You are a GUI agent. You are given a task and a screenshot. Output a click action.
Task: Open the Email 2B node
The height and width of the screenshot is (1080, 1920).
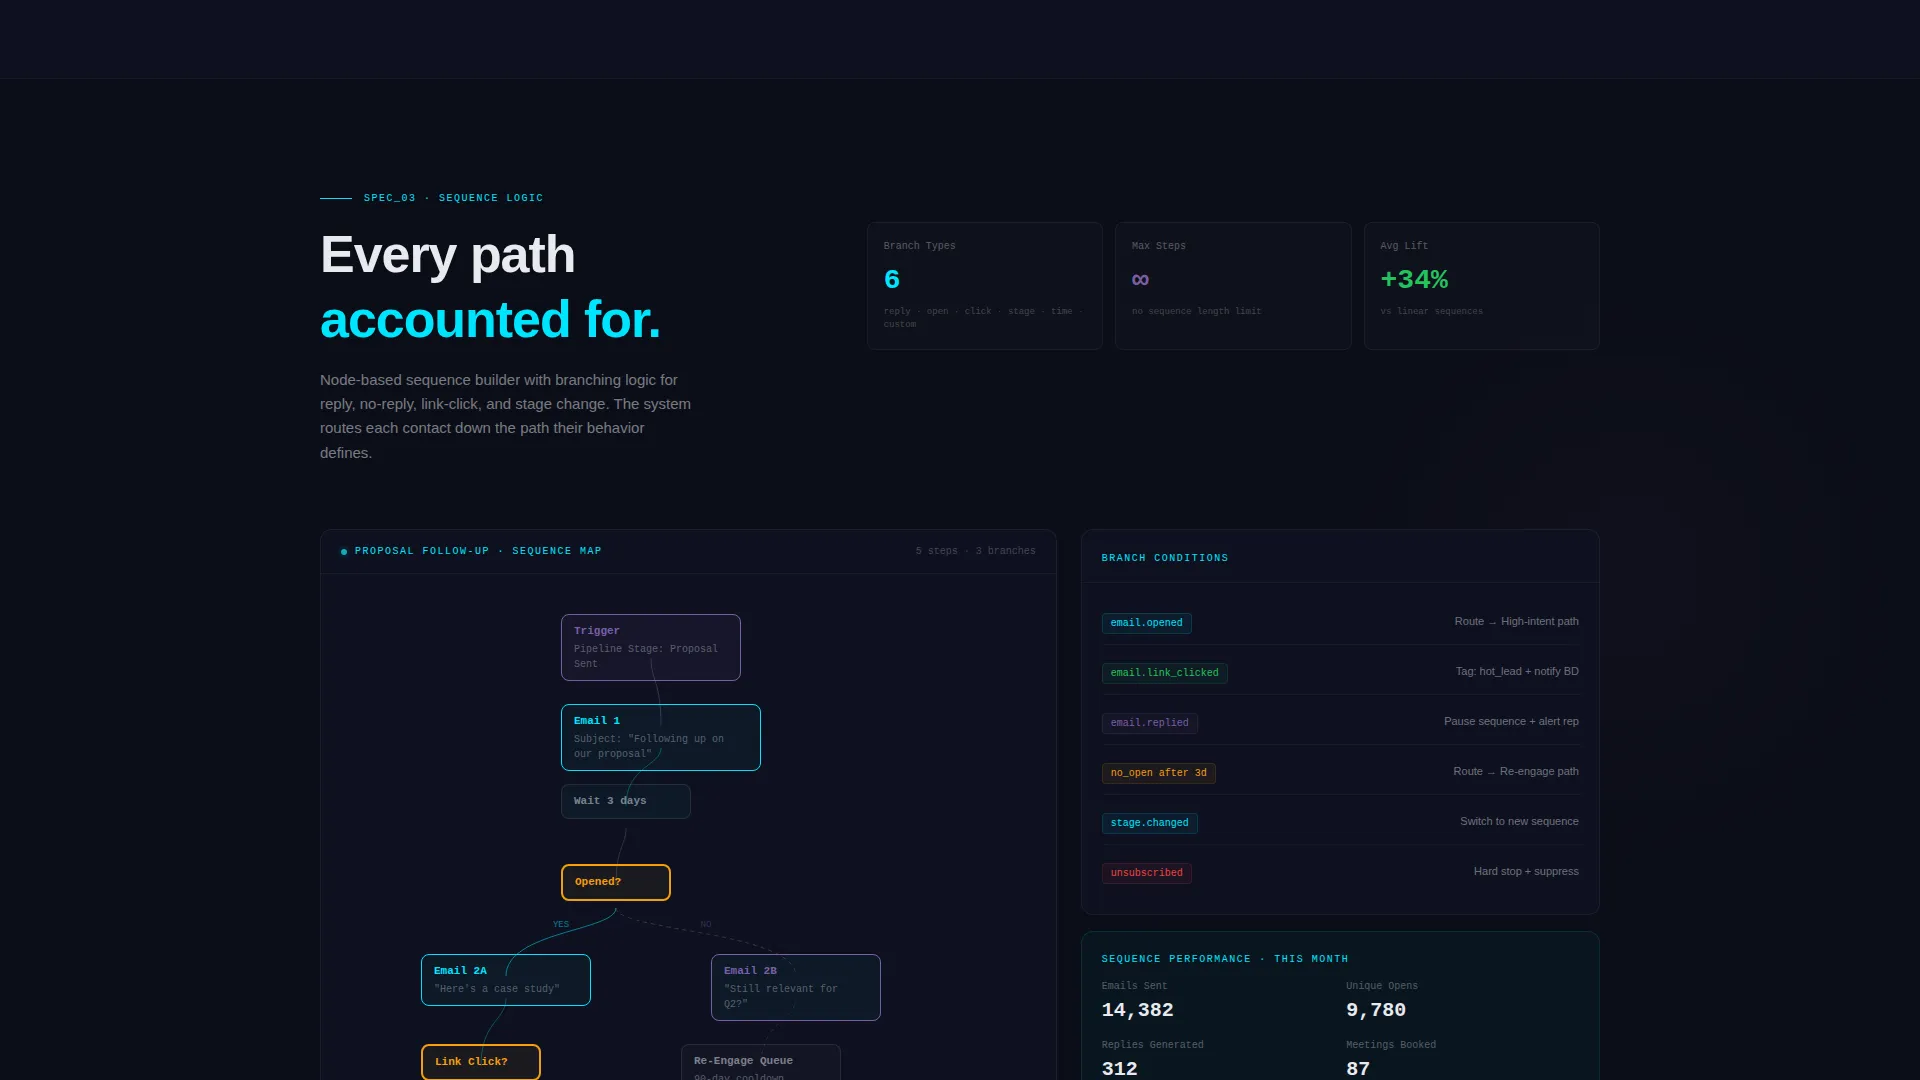pos(795,987)
